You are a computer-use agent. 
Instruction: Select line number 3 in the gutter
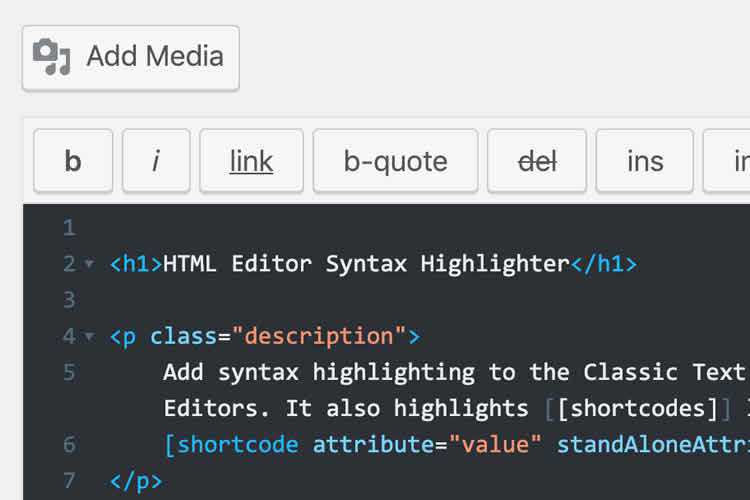click(x=69, y=300)
